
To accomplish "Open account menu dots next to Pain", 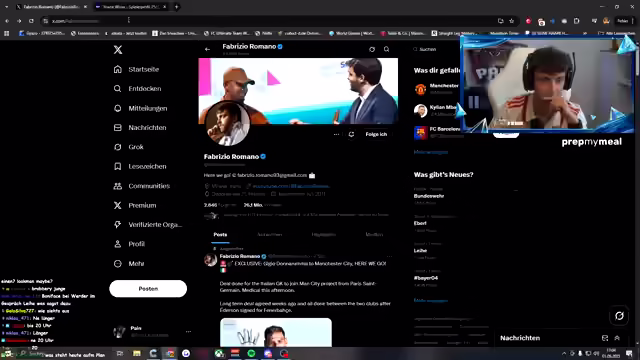I will [x=188, y=331].
